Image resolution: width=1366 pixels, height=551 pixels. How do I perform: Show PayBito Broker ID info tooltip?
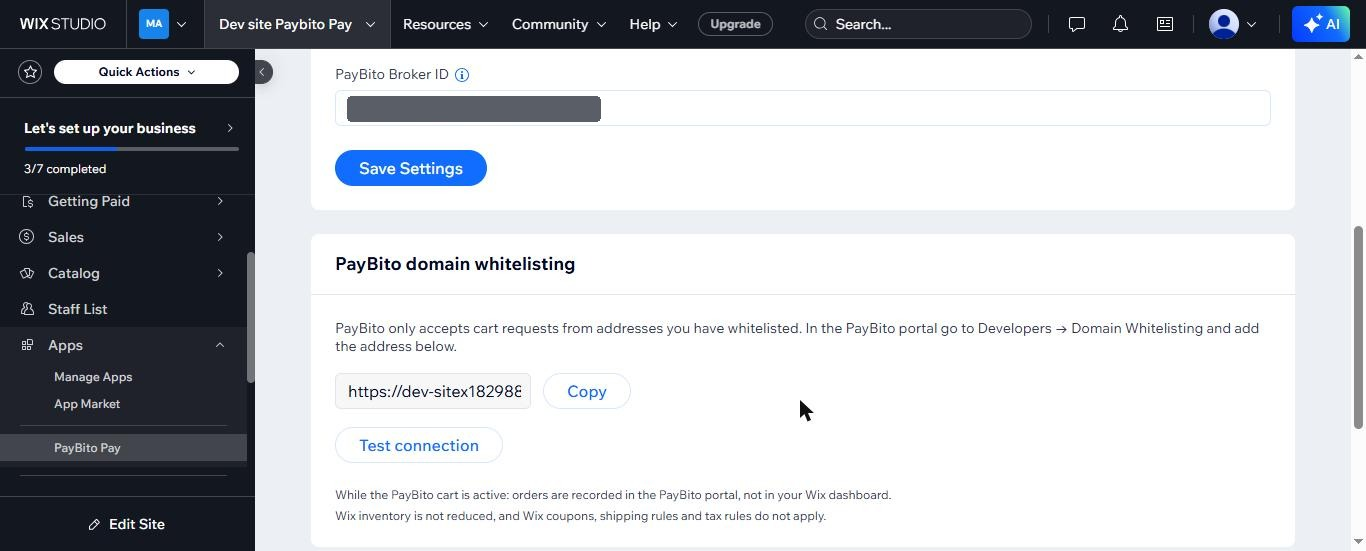pyautogui.click(x=462, y=74)
